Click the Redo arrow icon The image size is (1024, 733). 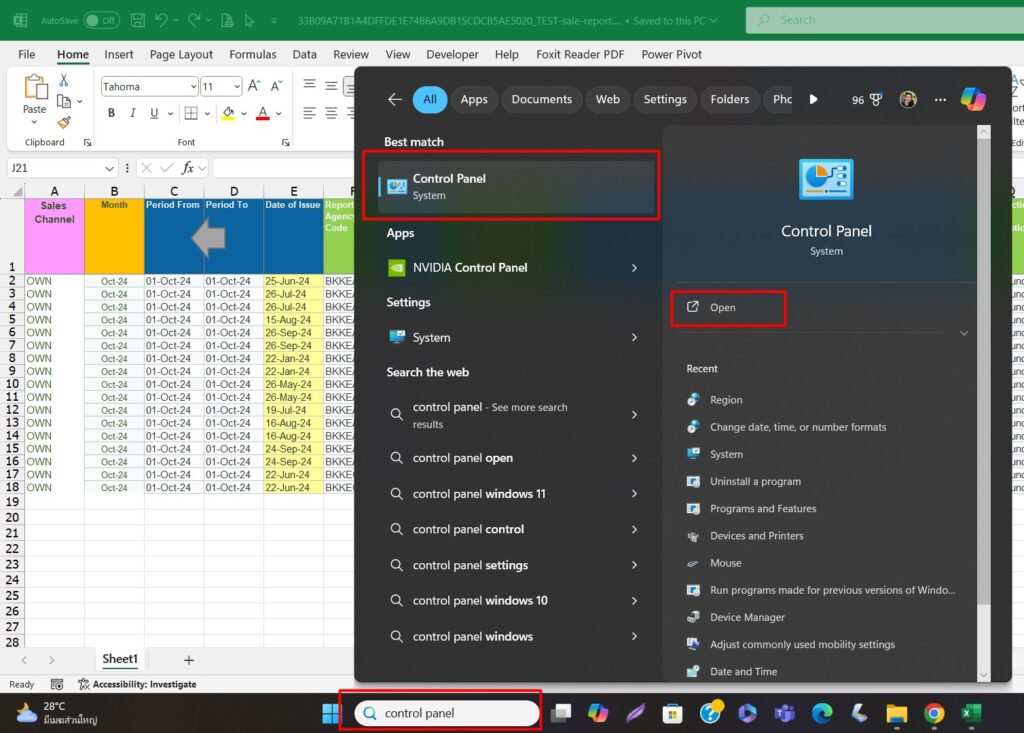pyautogui.click(x=194, y=20)
